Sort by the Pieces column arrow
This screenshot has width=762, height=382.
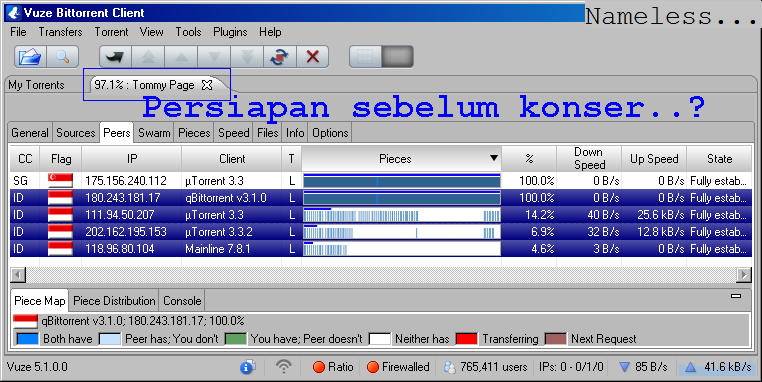(x=494, y=158)
